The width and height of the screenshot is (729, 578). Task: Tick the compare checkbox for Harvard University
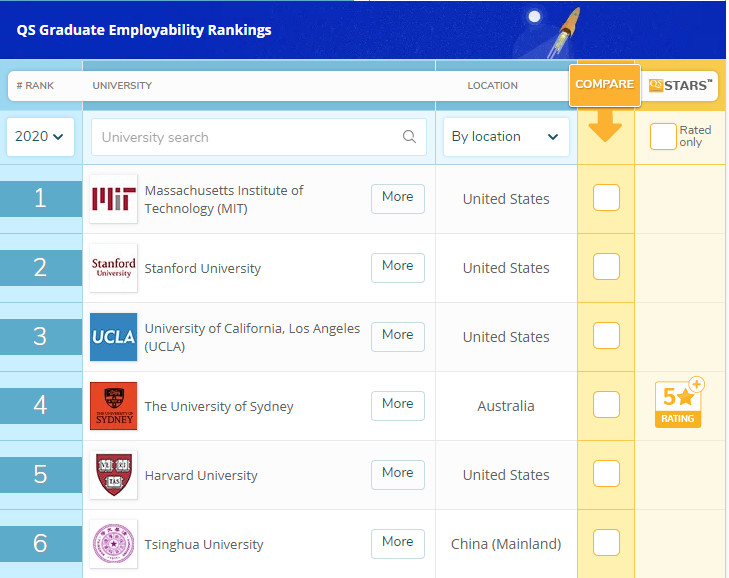606,474
